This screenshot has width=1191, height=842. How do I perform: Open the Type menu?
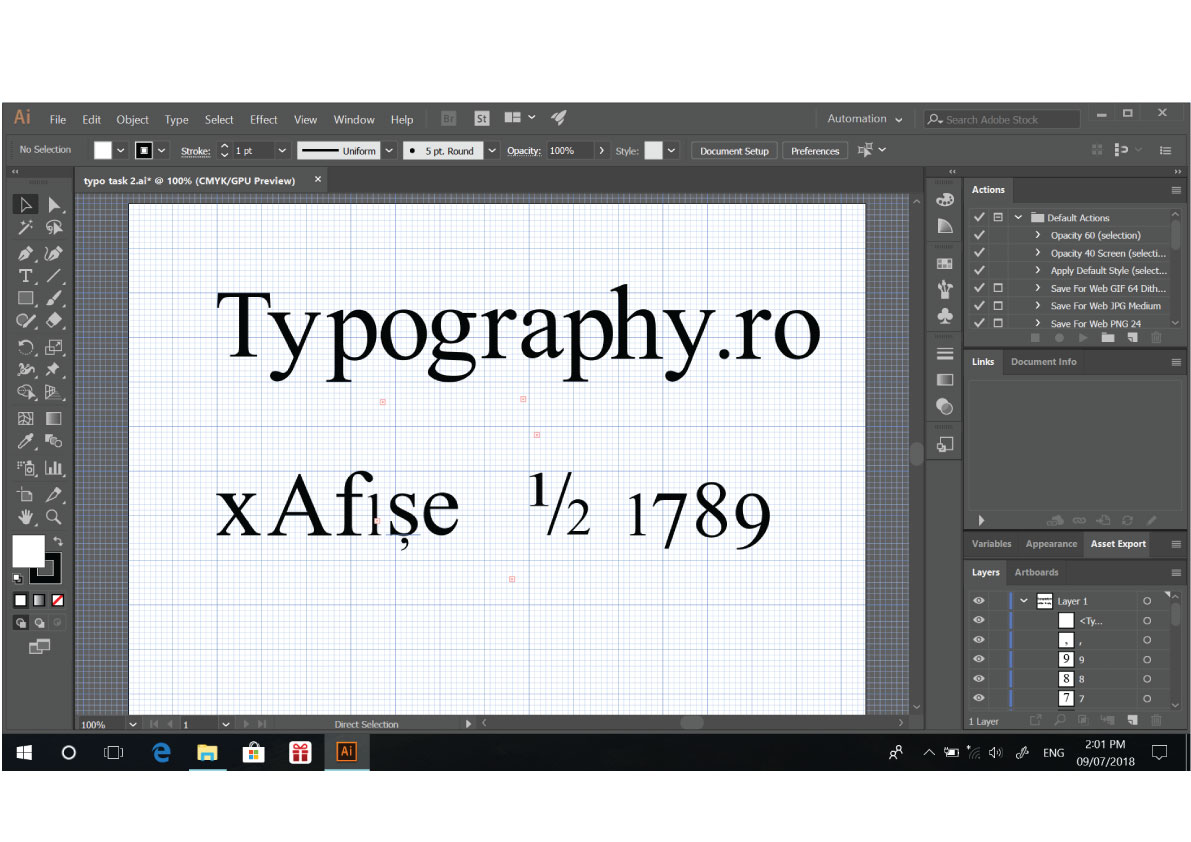click(x=176, y=119)
